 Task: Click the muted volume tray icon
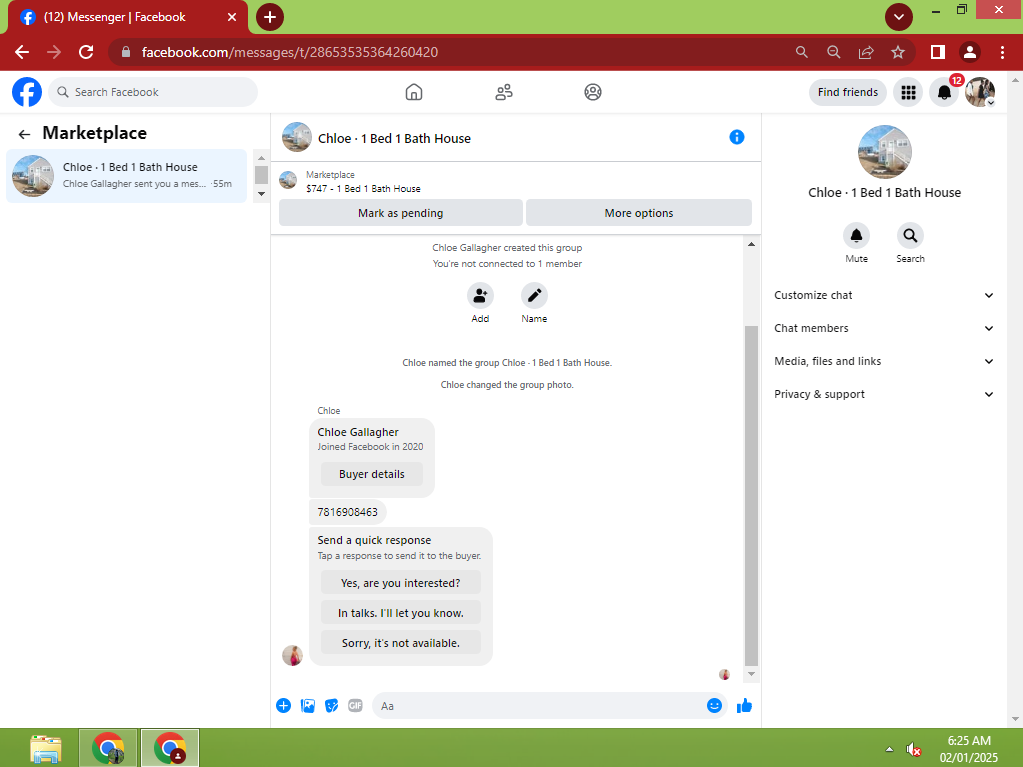tap(913, 749)
